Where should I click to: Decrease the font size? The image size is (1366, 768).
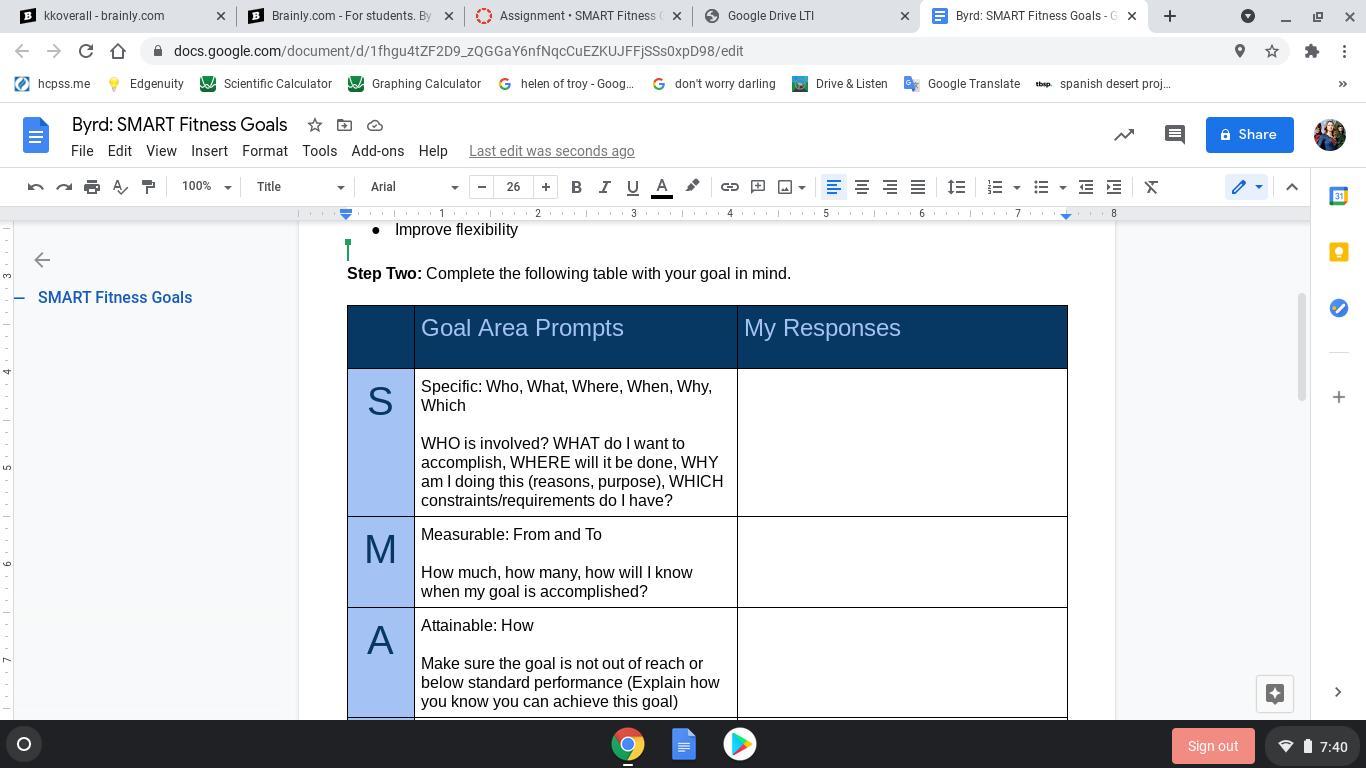coord(482,187)
